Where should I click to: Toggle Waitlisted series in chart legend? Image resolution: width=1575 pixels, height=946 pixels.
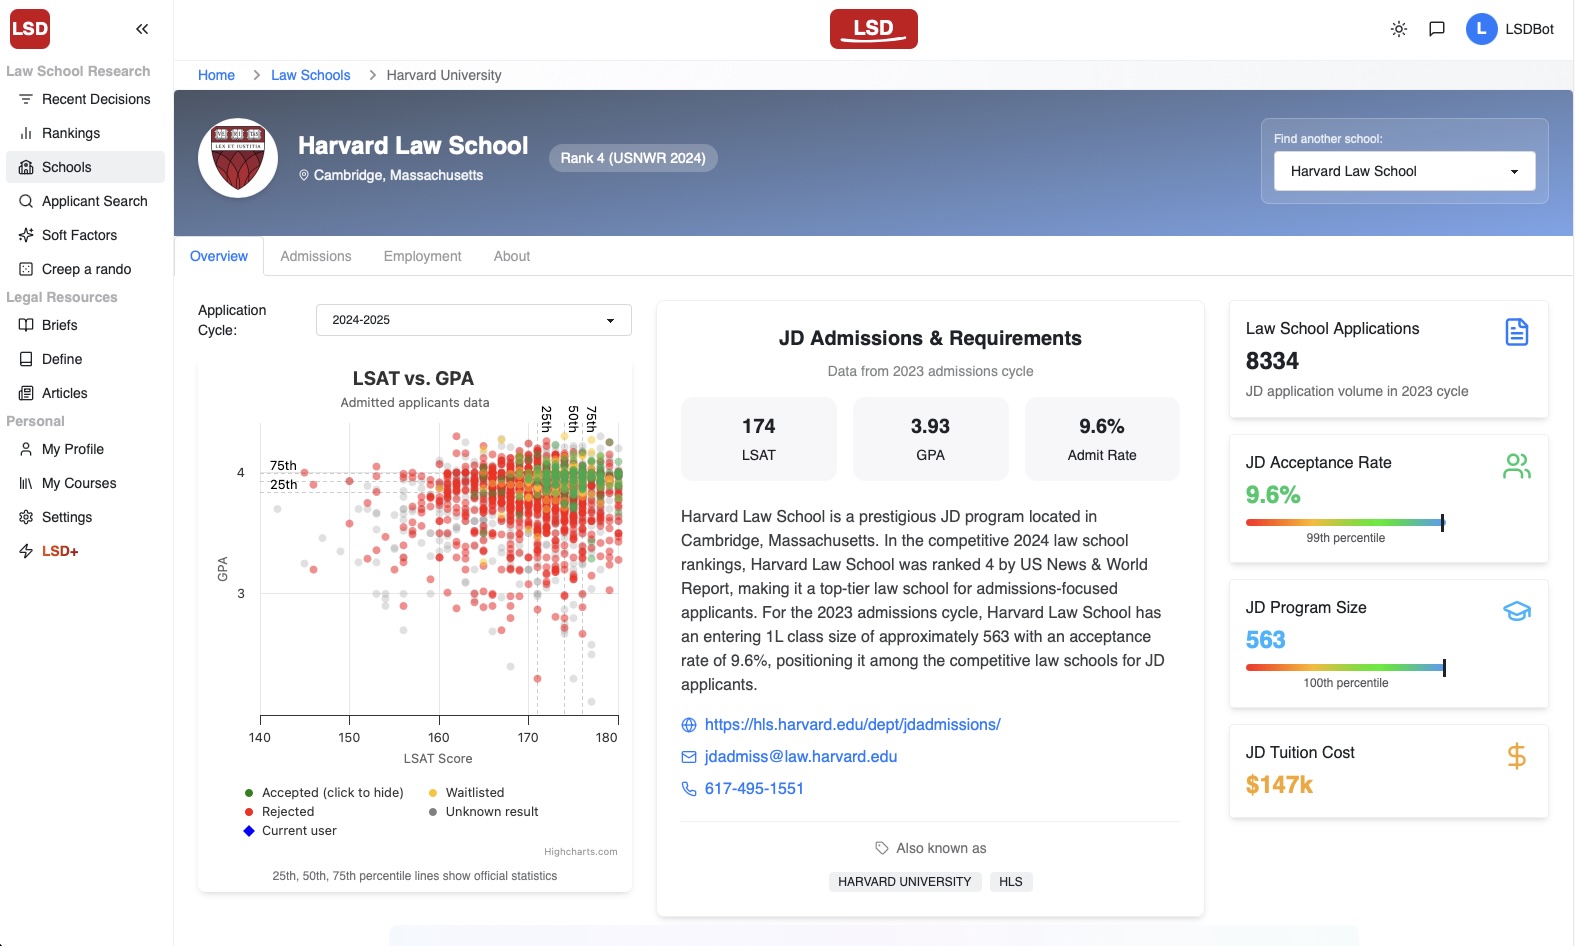click(474, 793)
